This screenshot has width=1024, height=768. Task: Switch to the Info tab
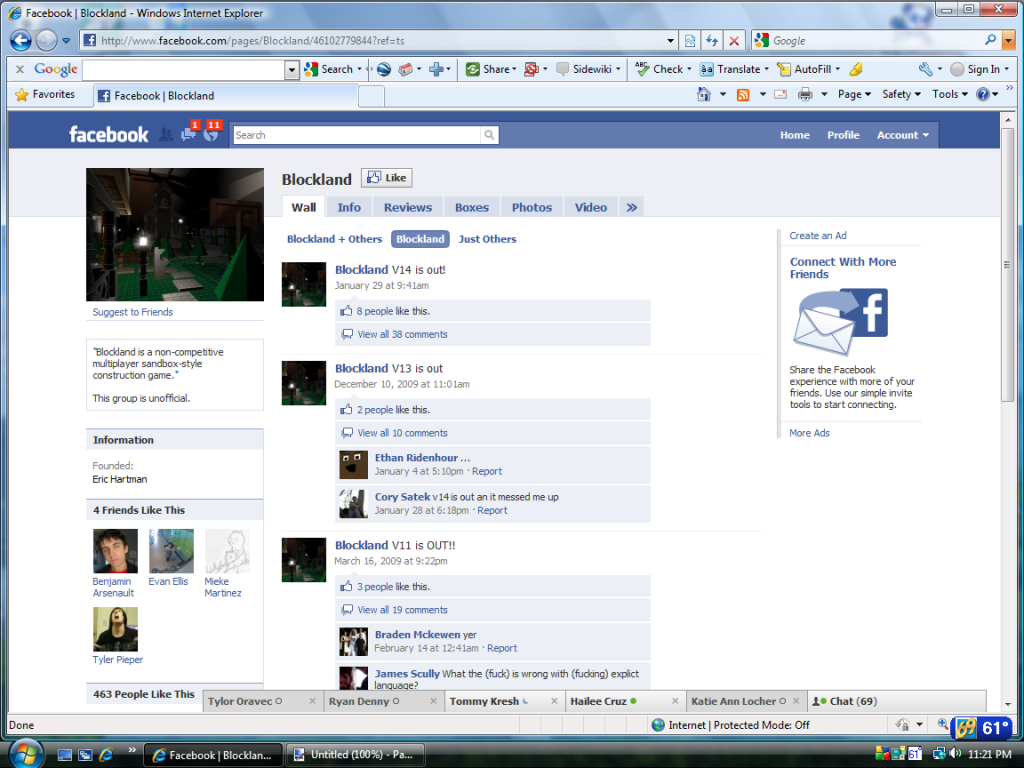[349, 207]
